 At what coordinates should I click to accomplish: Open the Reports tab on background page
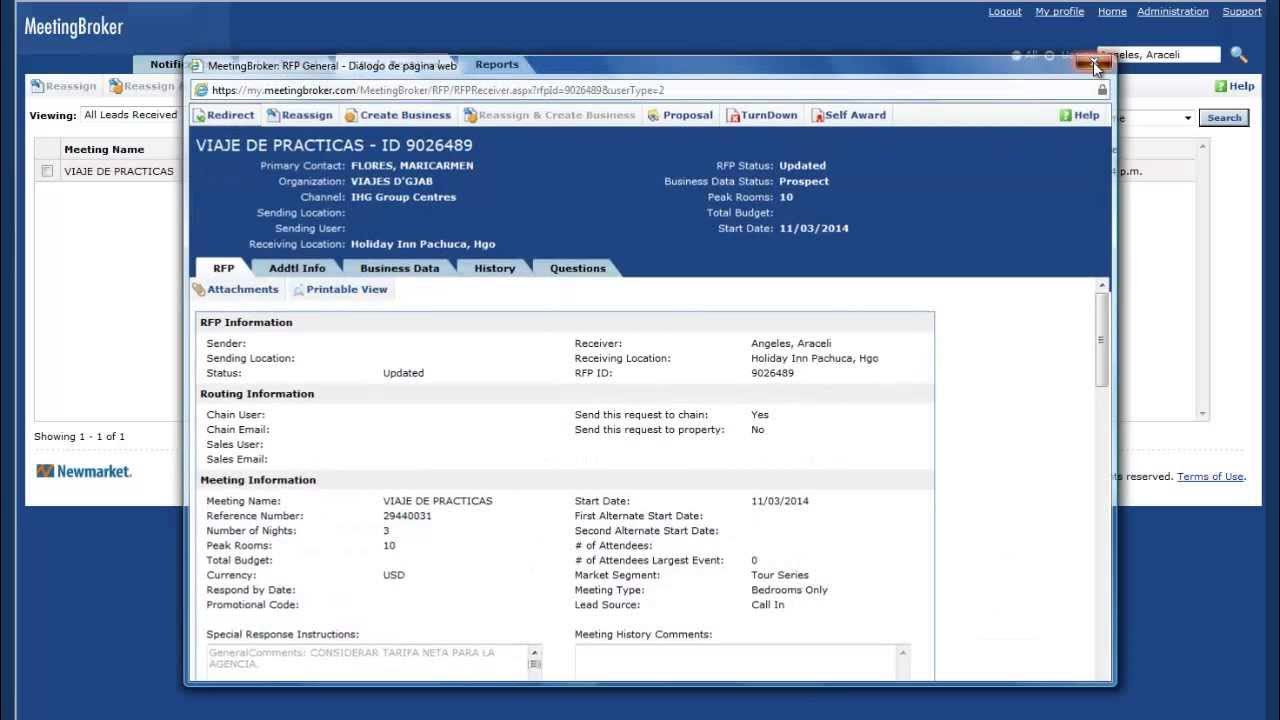tap(497, 65)
